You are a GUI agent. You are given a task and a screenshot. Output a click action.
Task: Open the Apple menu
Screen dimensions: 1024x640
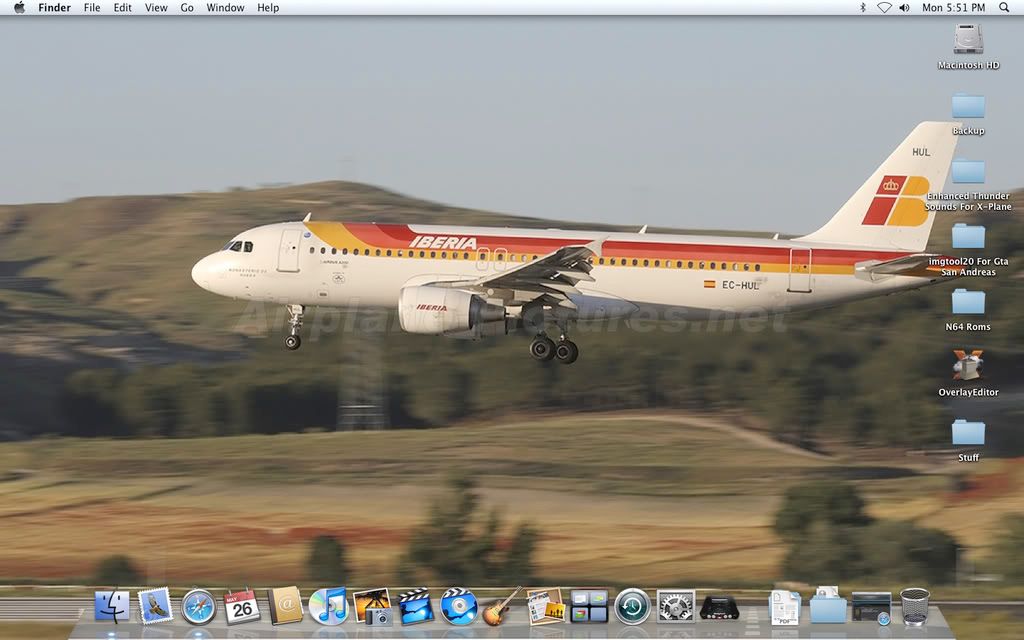(x=20, y=7)
